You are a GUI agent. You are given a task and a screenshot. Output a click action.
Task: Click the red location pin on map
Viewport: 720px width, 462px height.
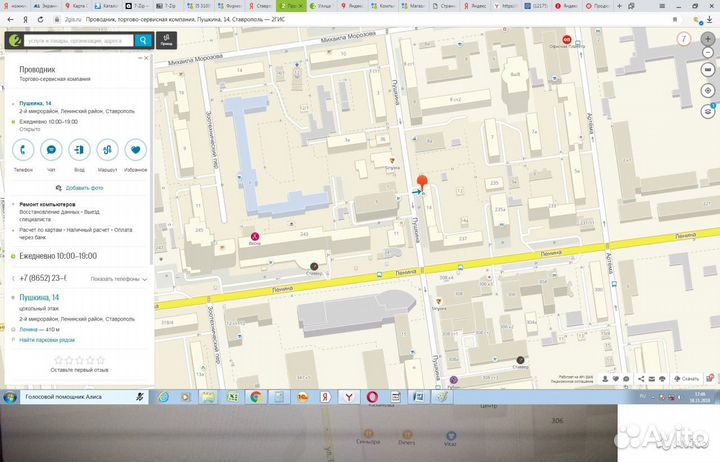click(x=422, y=182)
